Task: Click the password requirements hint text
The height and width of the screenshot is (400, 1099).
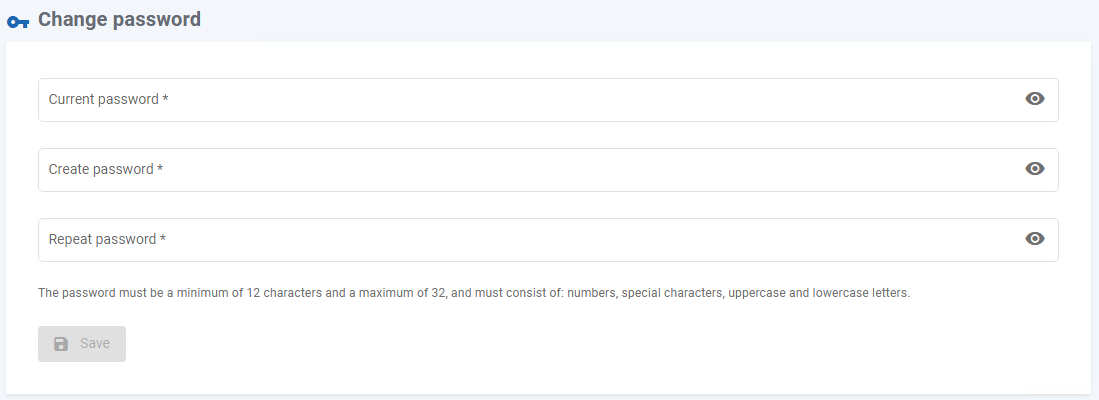Action: (474, 294)
